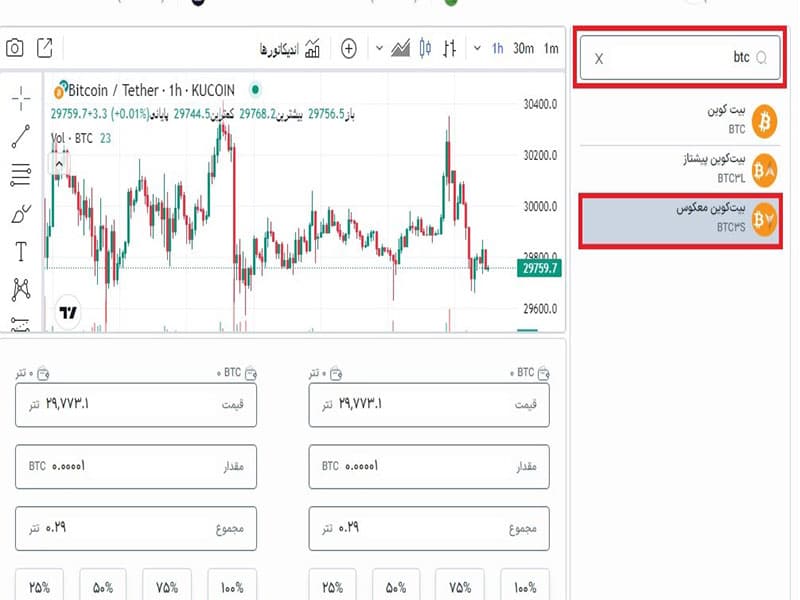Click the BTC3S coin icon
Image resolution: width=800 pixels, height=600 pixels.
pos(764,220)
